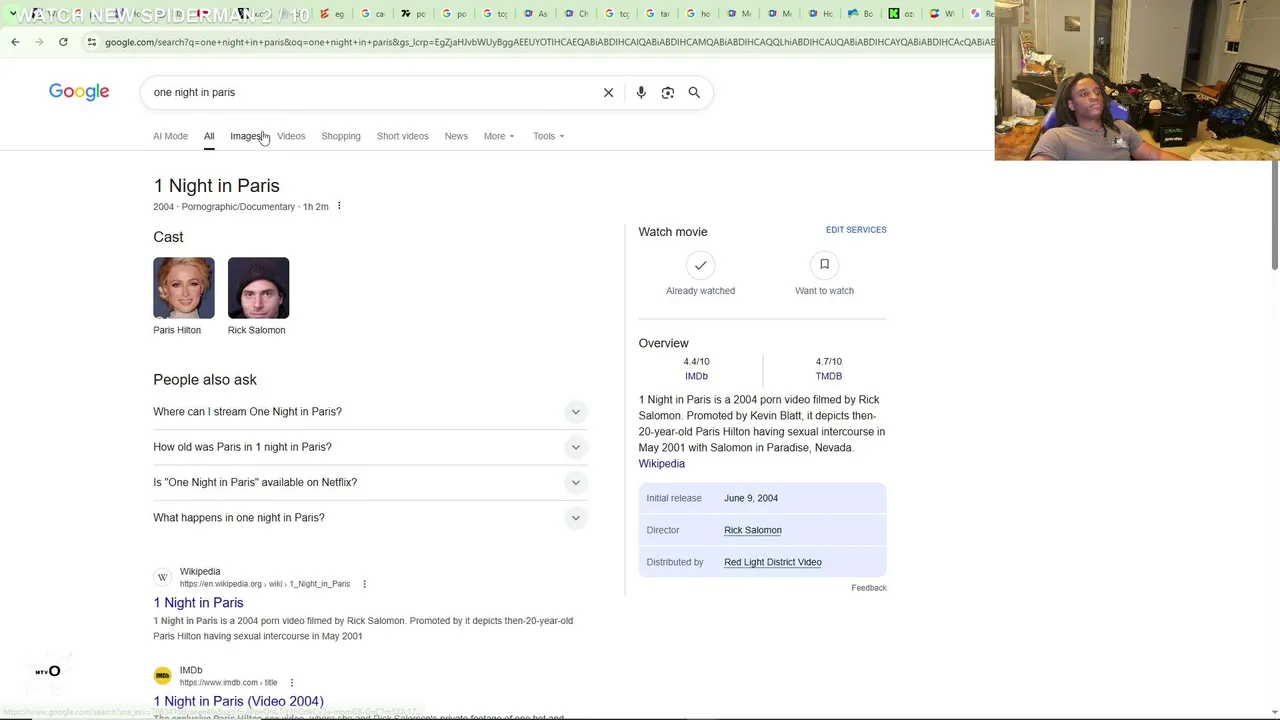Click the address bar URL

[x=548, y=42]
